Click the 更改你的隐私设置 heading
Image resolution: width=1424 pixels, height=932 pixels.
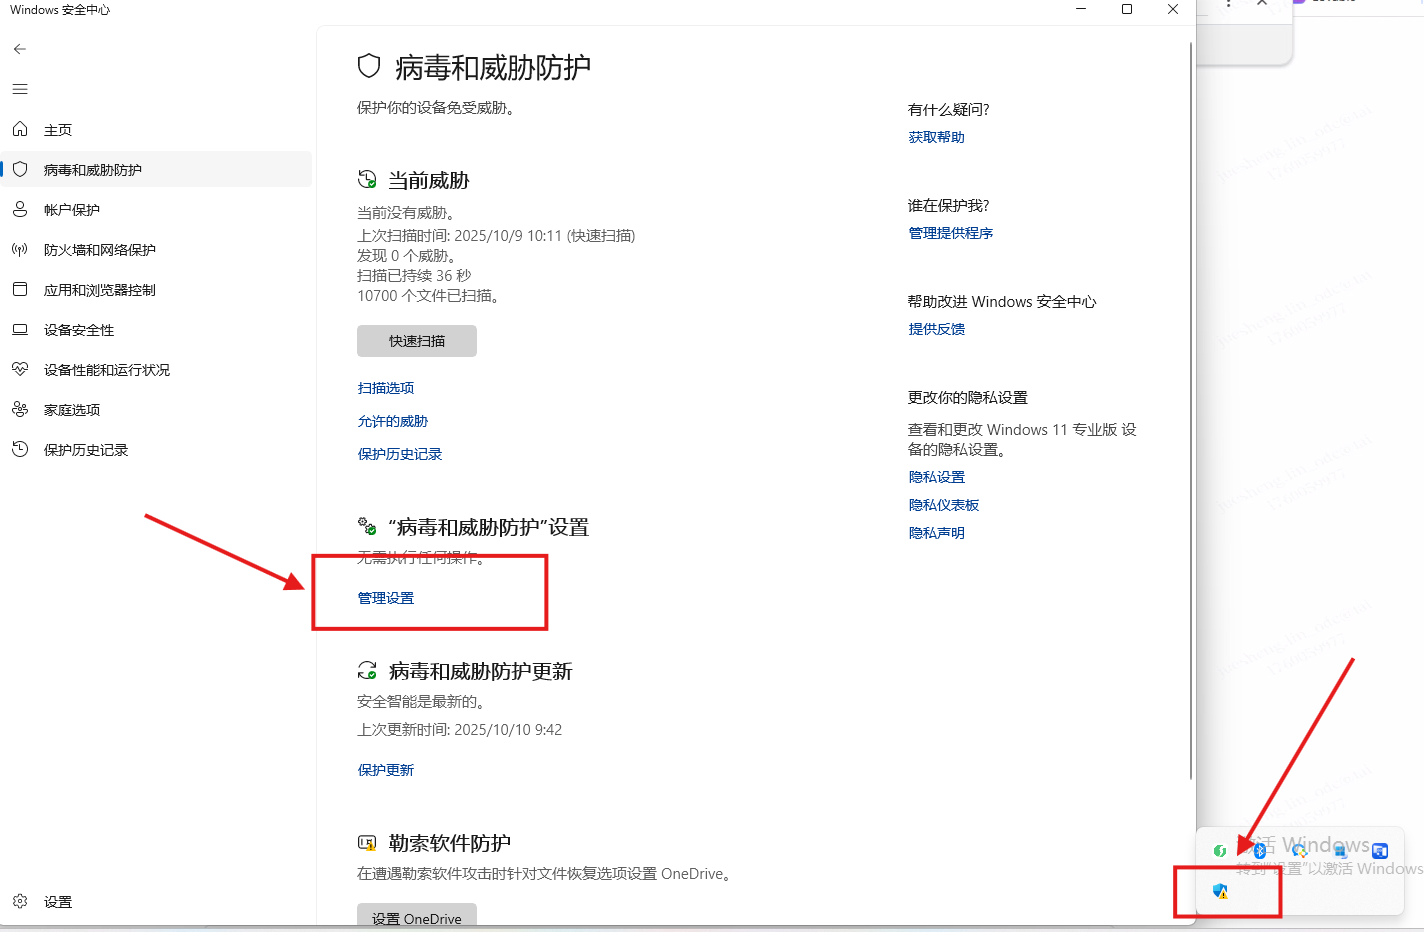point(968,397)
